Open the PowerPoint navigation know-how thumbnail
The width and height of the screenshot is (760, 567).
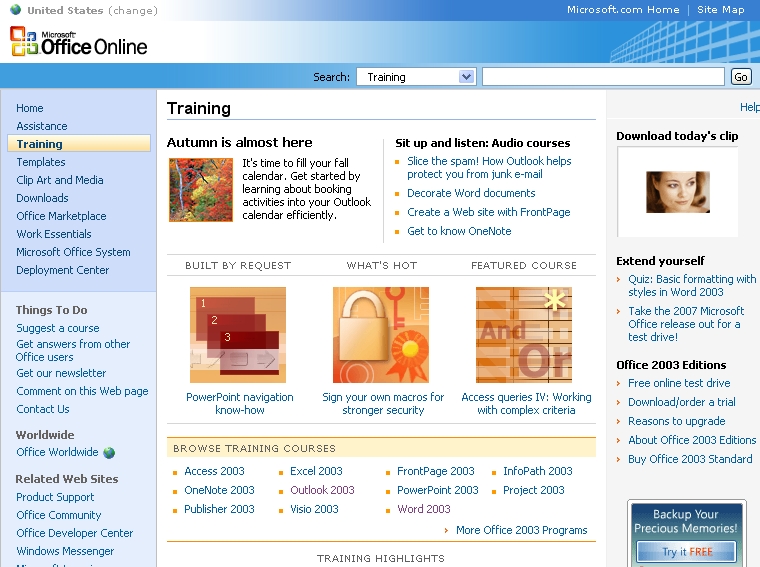coord(238,335)
